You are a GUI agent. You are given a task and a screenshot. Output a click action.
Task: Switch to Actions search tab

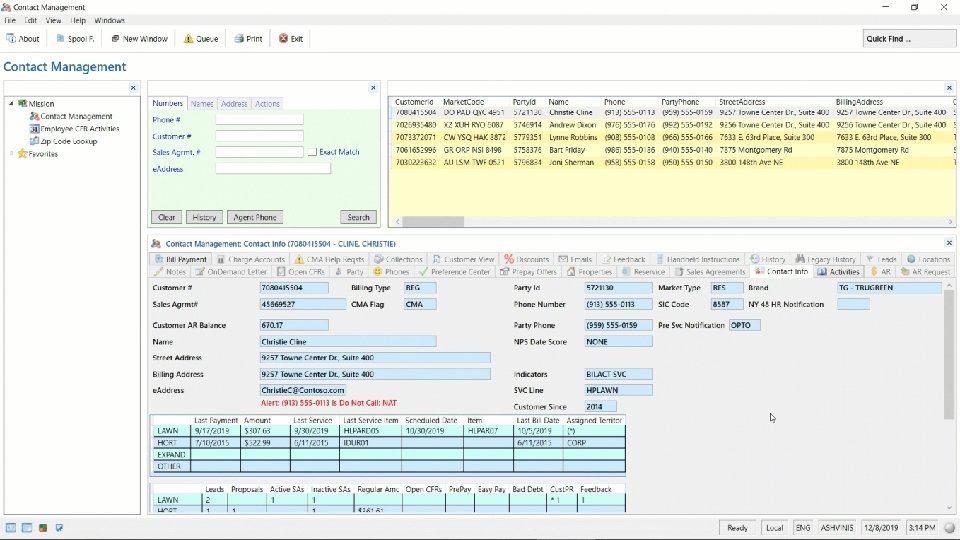click(267, 103)
